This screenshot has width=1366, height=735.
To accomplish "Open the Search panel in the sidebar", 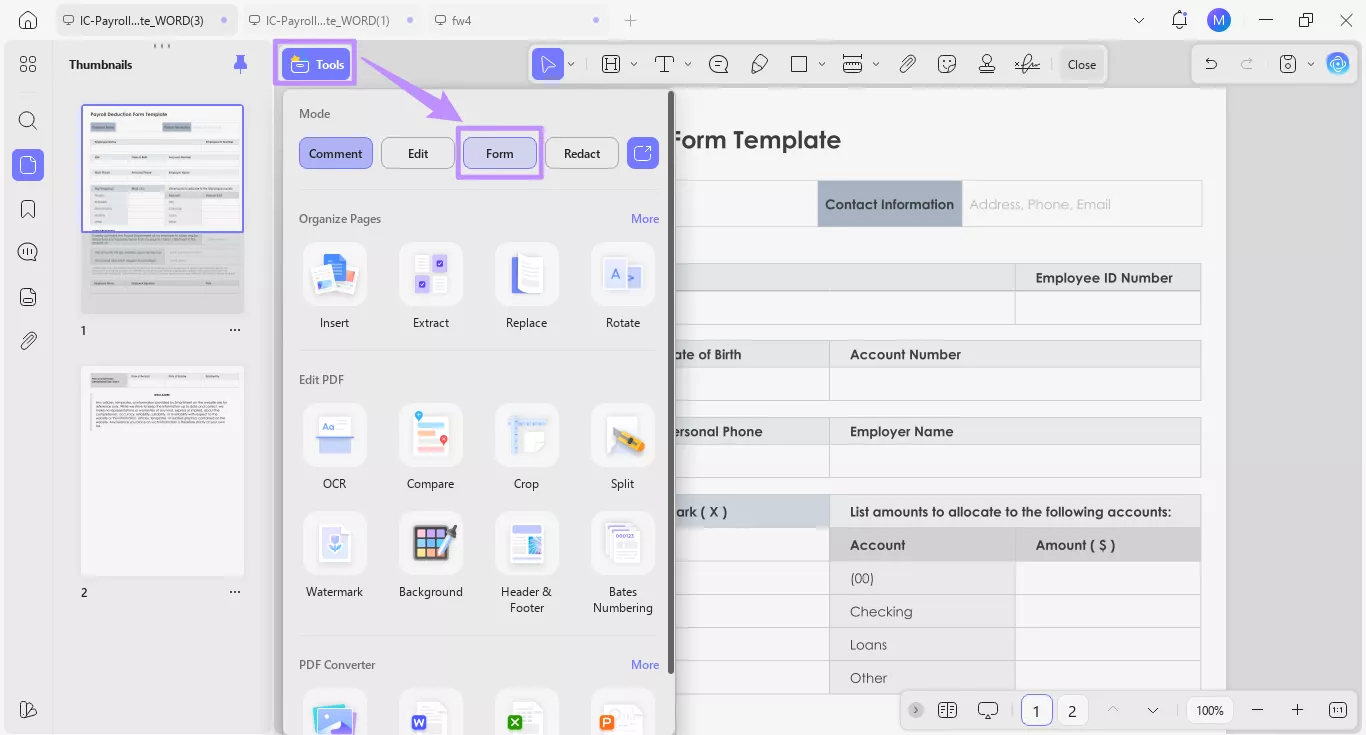I will pos(27,120).
